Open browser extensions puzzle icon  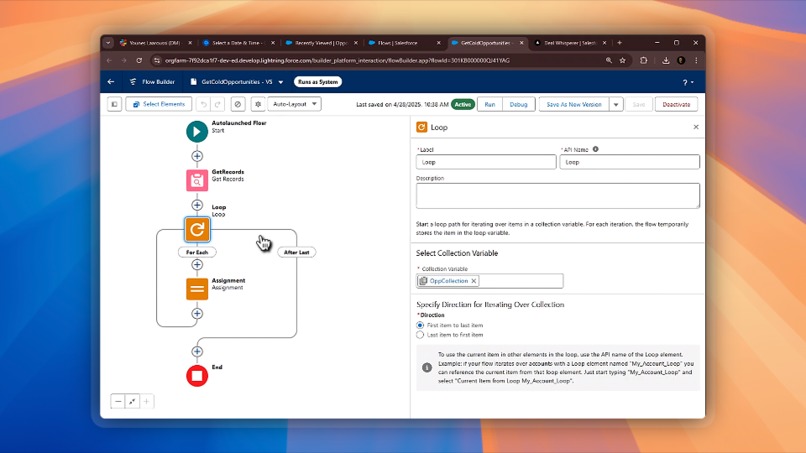click(644, 60)
